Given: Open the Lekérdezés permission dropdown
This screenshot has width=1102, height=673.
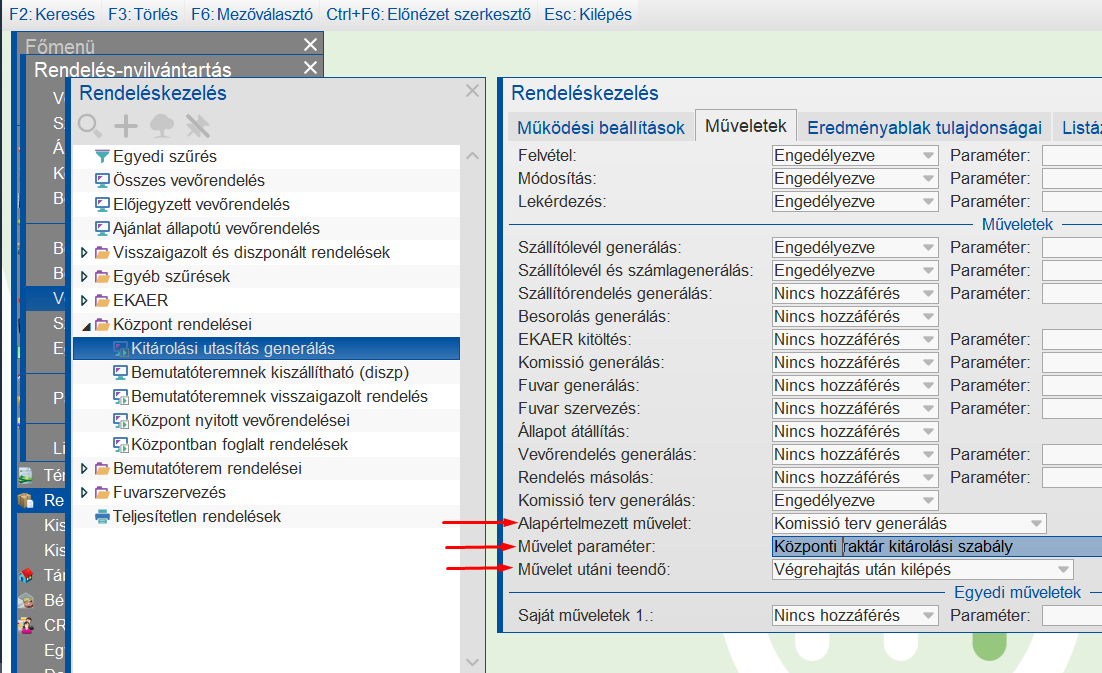Looking at the screenshot, I should (x=855, y=202).
